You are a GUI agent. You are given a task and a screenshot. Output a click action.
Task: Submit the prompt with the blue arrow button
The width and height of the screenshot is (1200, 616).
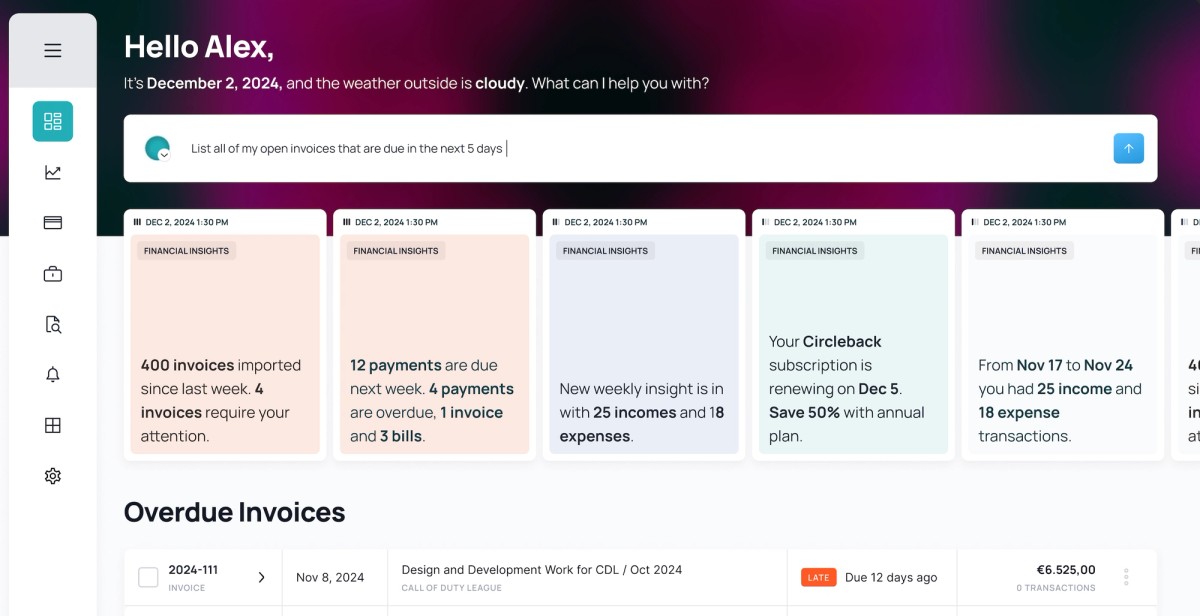pyautogui.click(x=1128, y=147)
